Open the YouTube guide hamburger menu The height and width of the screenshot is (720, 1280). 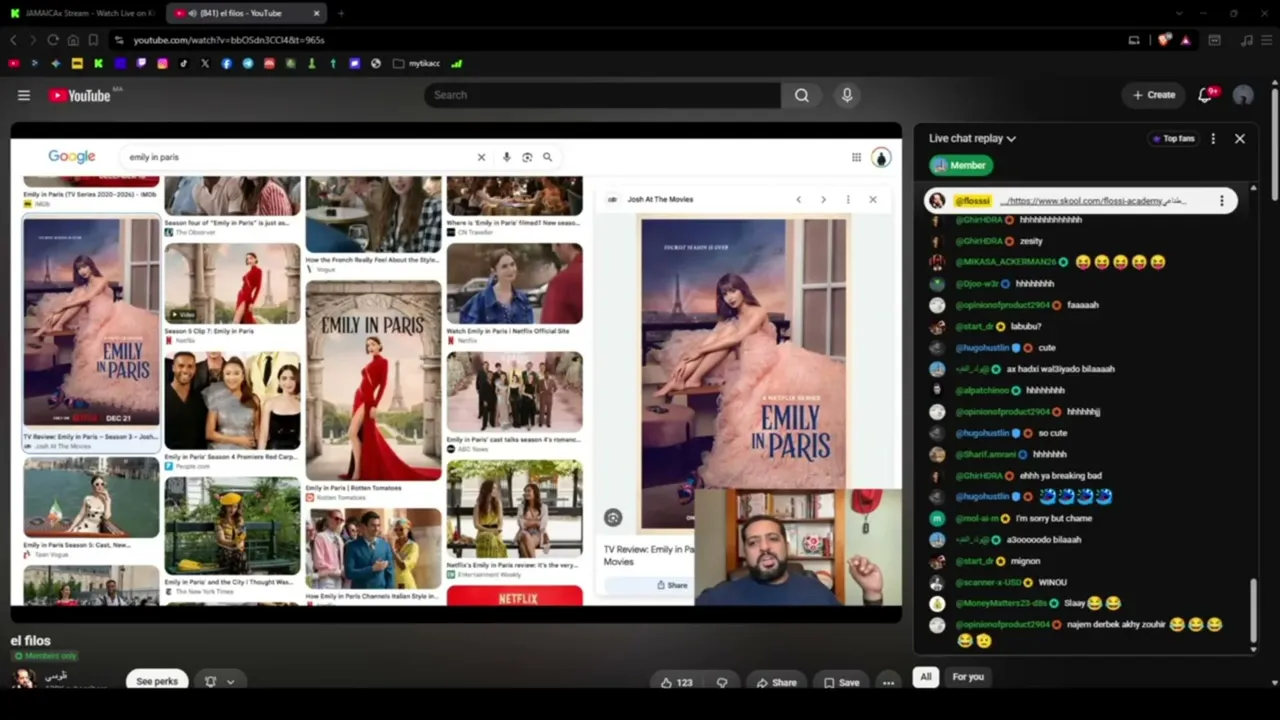pos(24,95)
